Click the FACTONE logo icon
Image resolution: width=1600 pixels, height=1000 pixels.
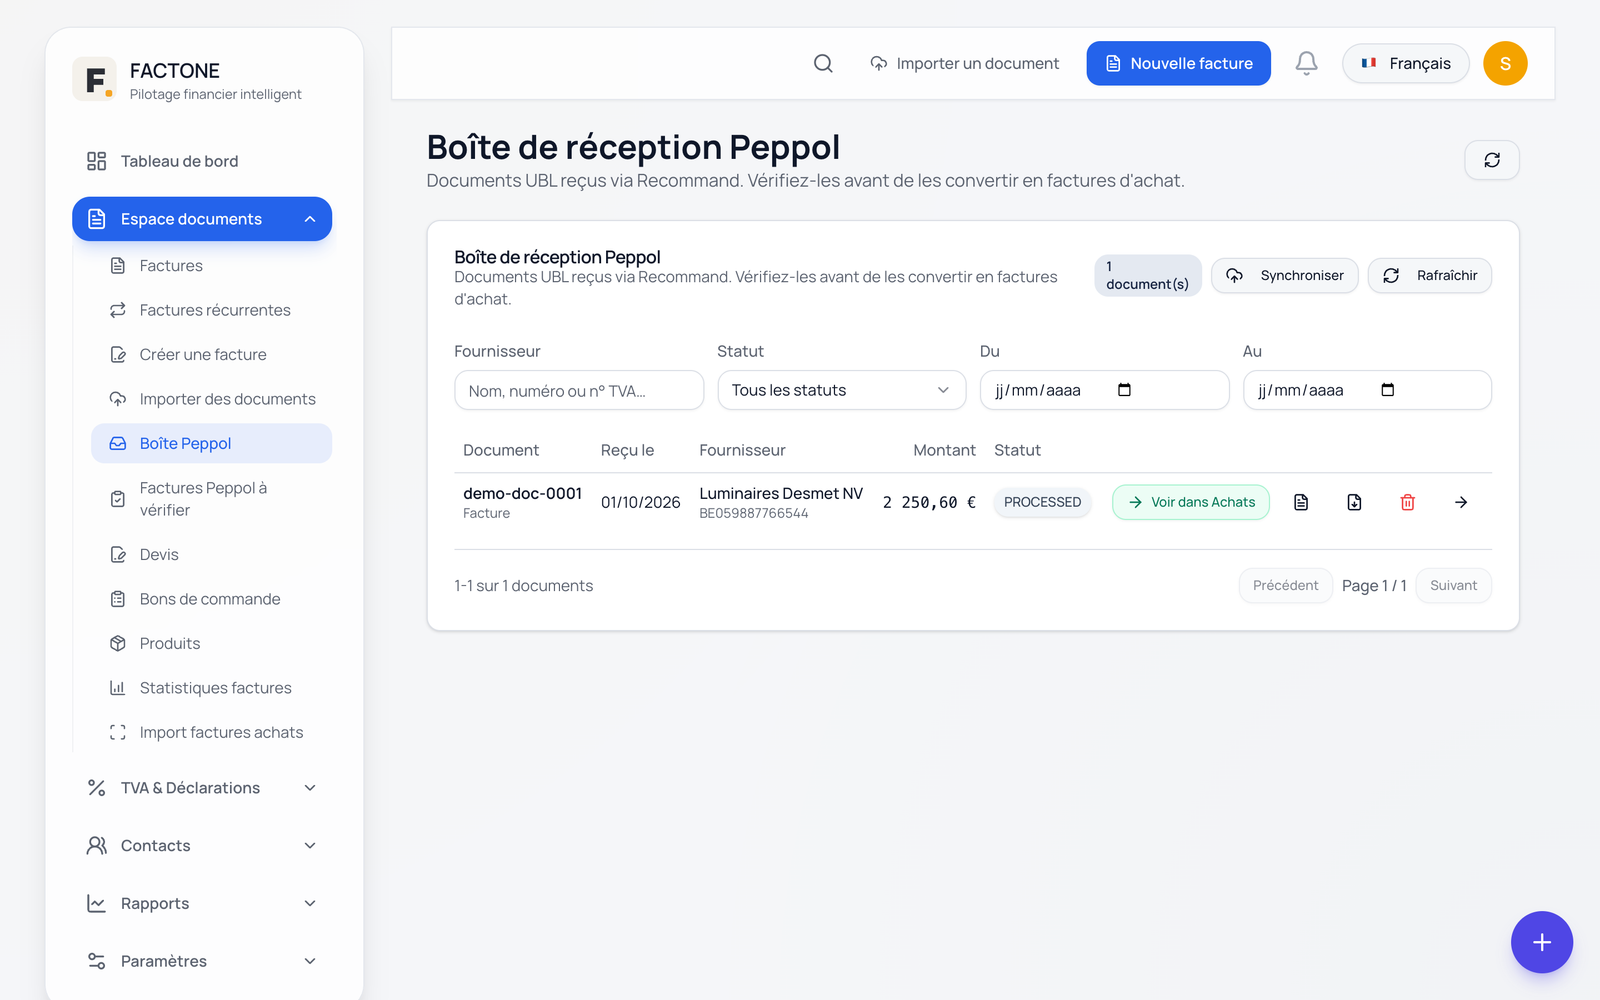[94, 79]
